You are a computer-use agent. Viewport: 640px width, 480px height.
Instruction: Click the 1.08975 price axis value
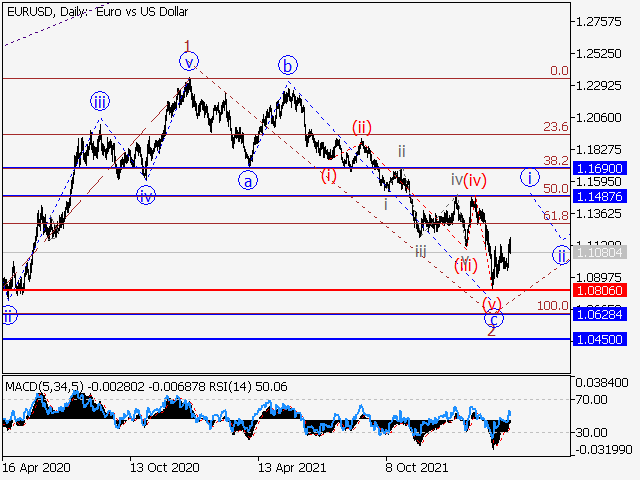(598, 277)
